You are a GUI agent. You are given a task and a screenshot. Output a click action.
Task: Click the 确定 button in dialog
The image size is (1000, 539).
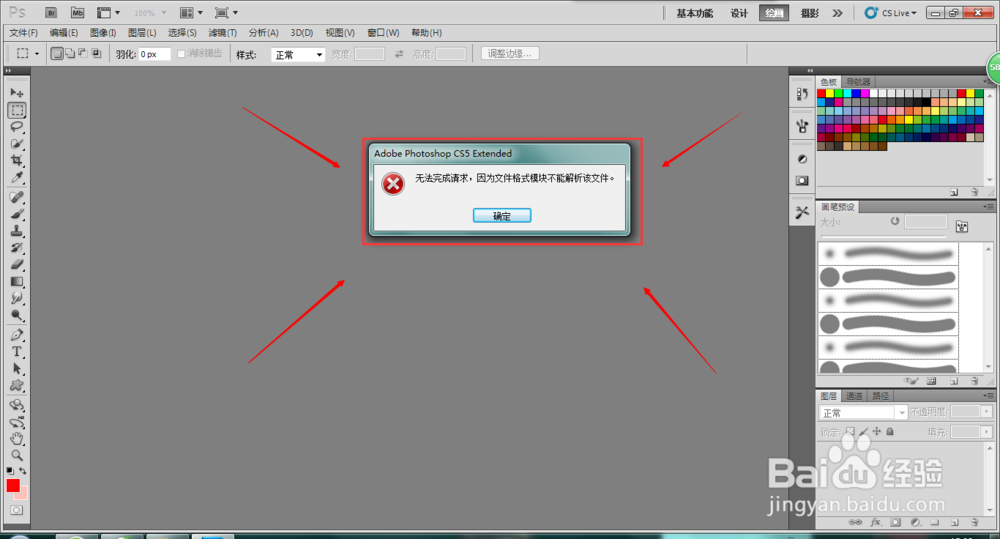point(502,216)
